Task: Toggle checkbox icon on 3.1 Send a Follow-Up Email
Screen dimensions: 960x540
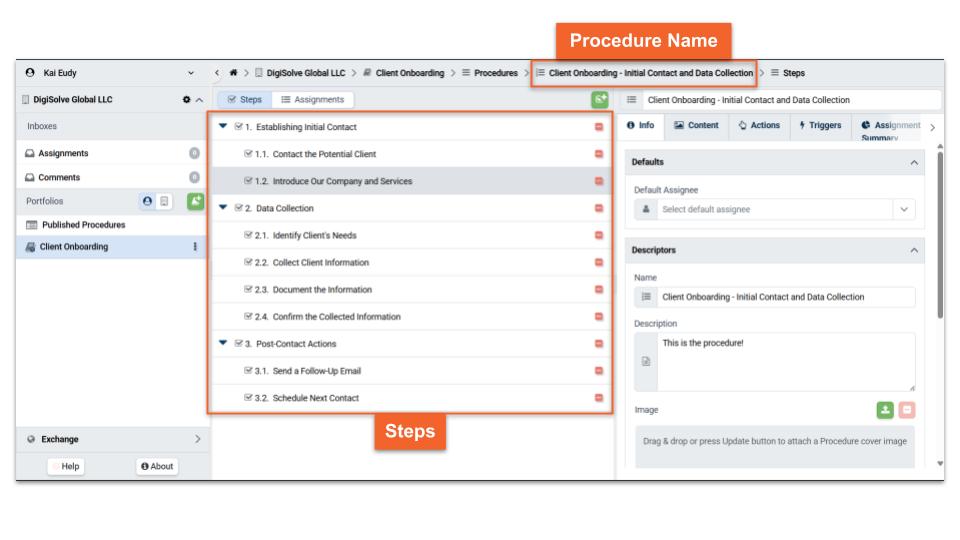Action: pos(249,371)
